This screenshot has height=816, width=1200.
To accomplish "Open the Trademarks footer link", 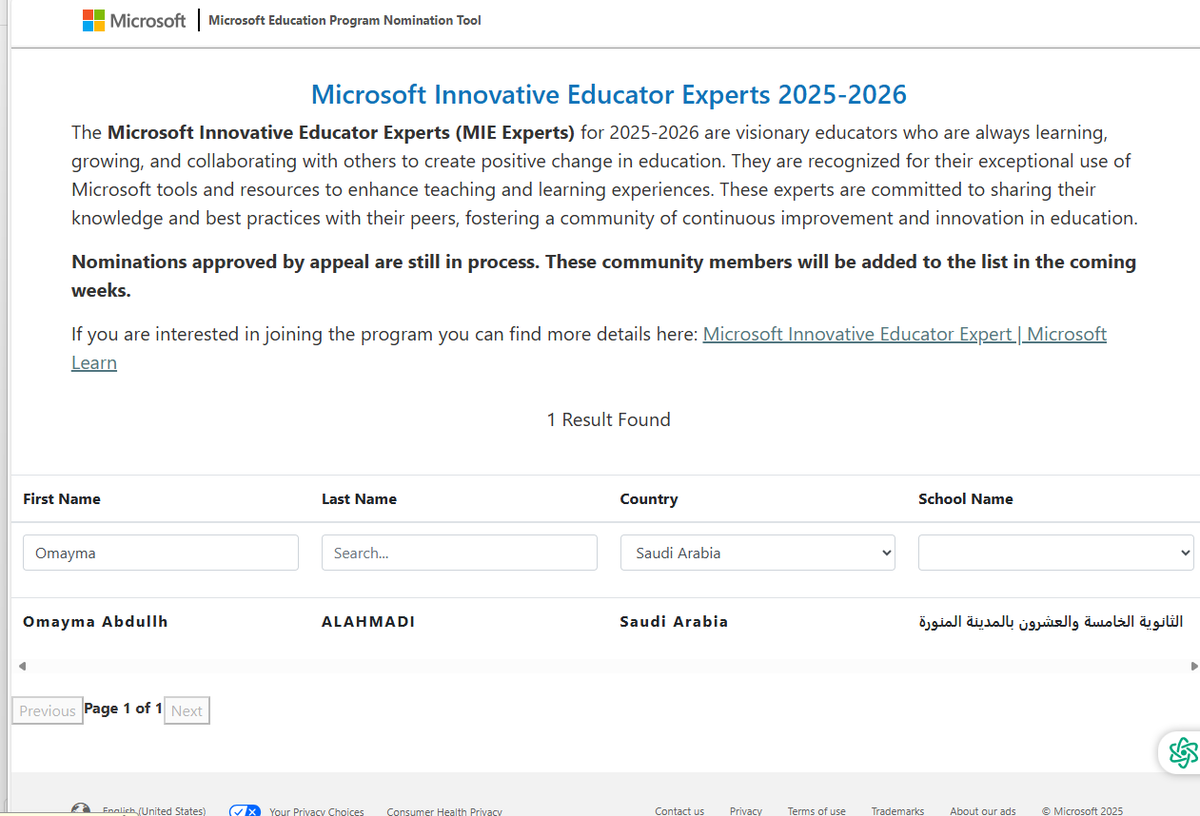I will pyautogui.click(x=898, y=811).
